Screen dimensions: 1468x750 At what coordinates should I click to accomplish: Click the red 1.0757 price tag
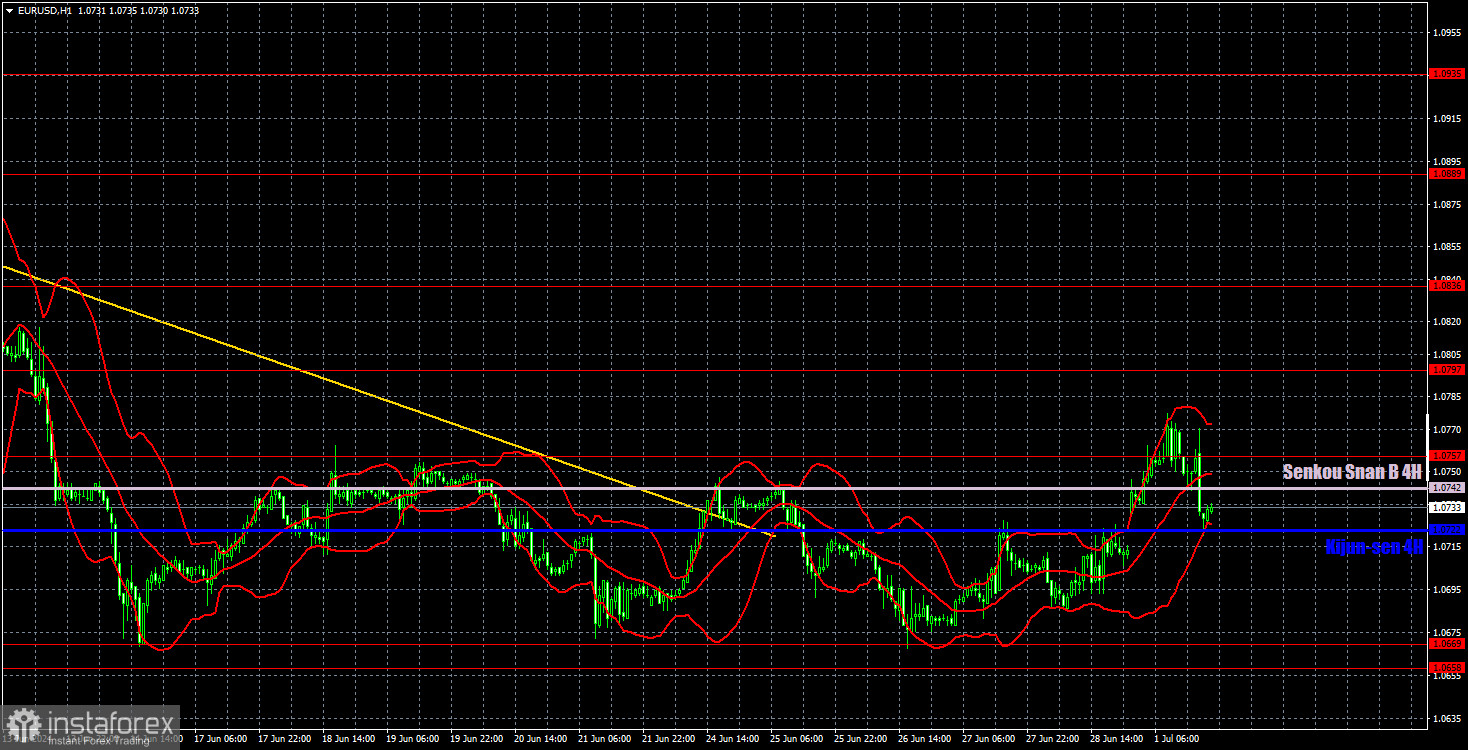1447,455
